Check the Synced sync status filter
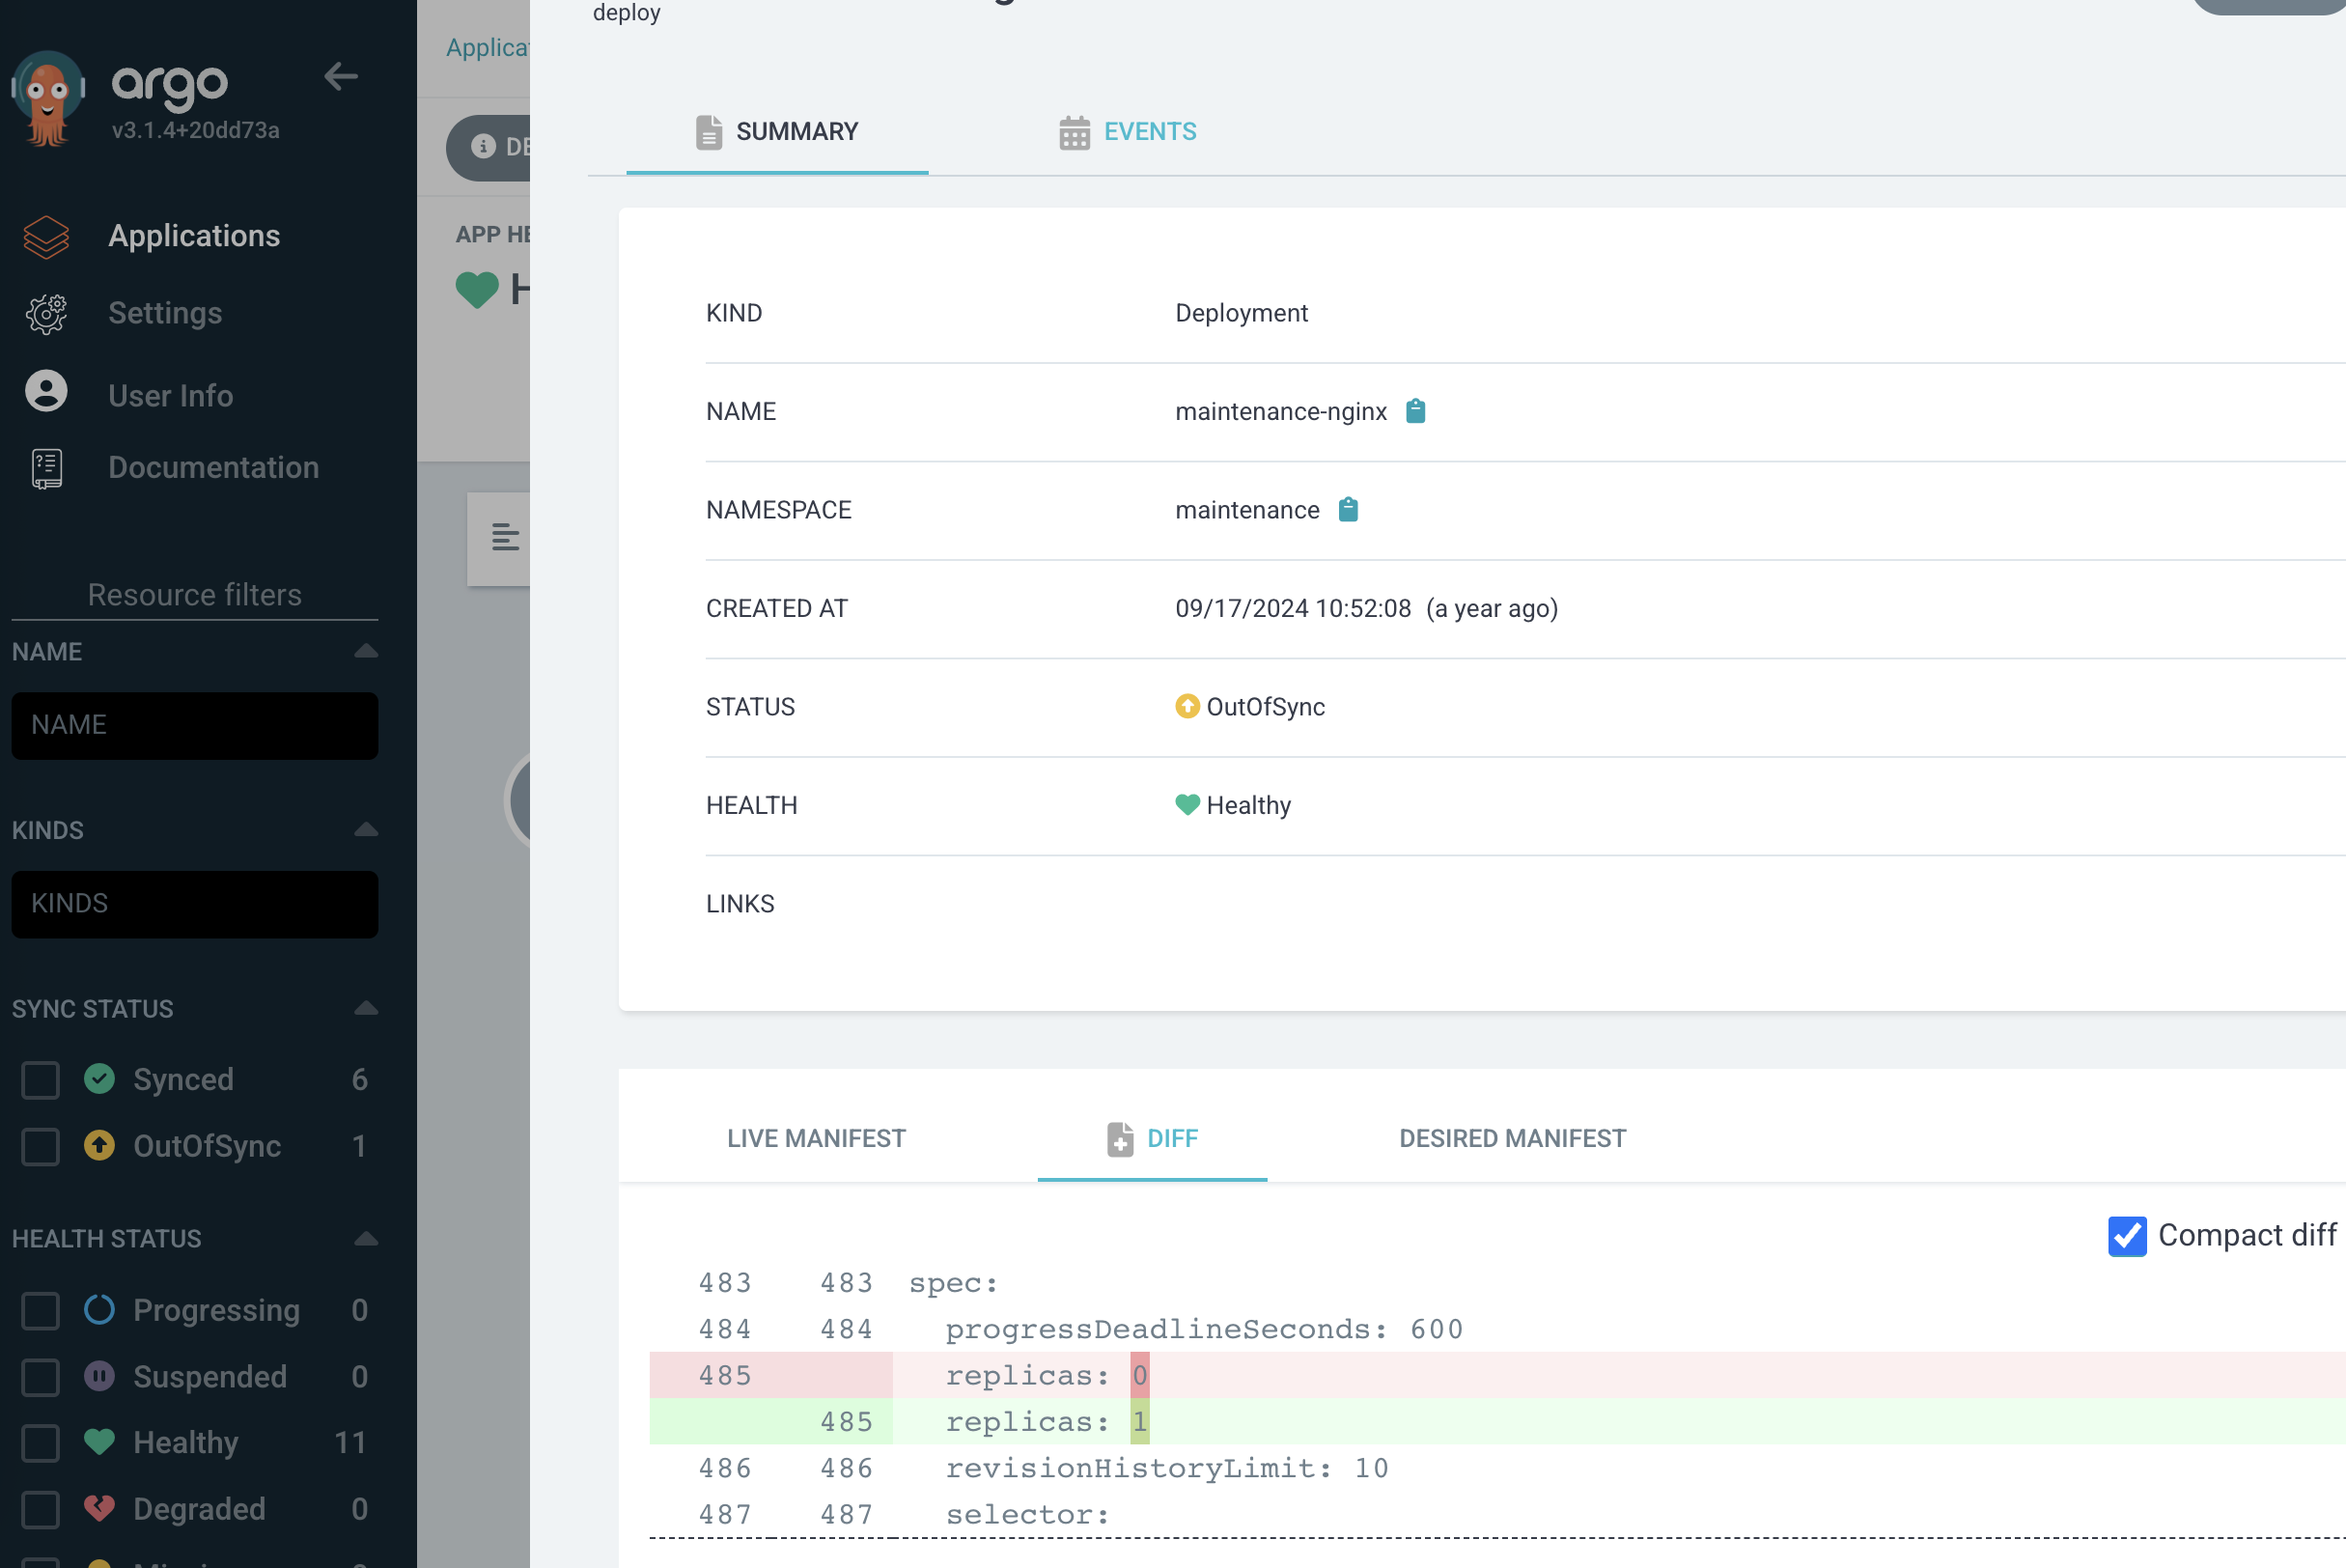The width and height of the screenshot is (2346, 1568). (41, 1080)
